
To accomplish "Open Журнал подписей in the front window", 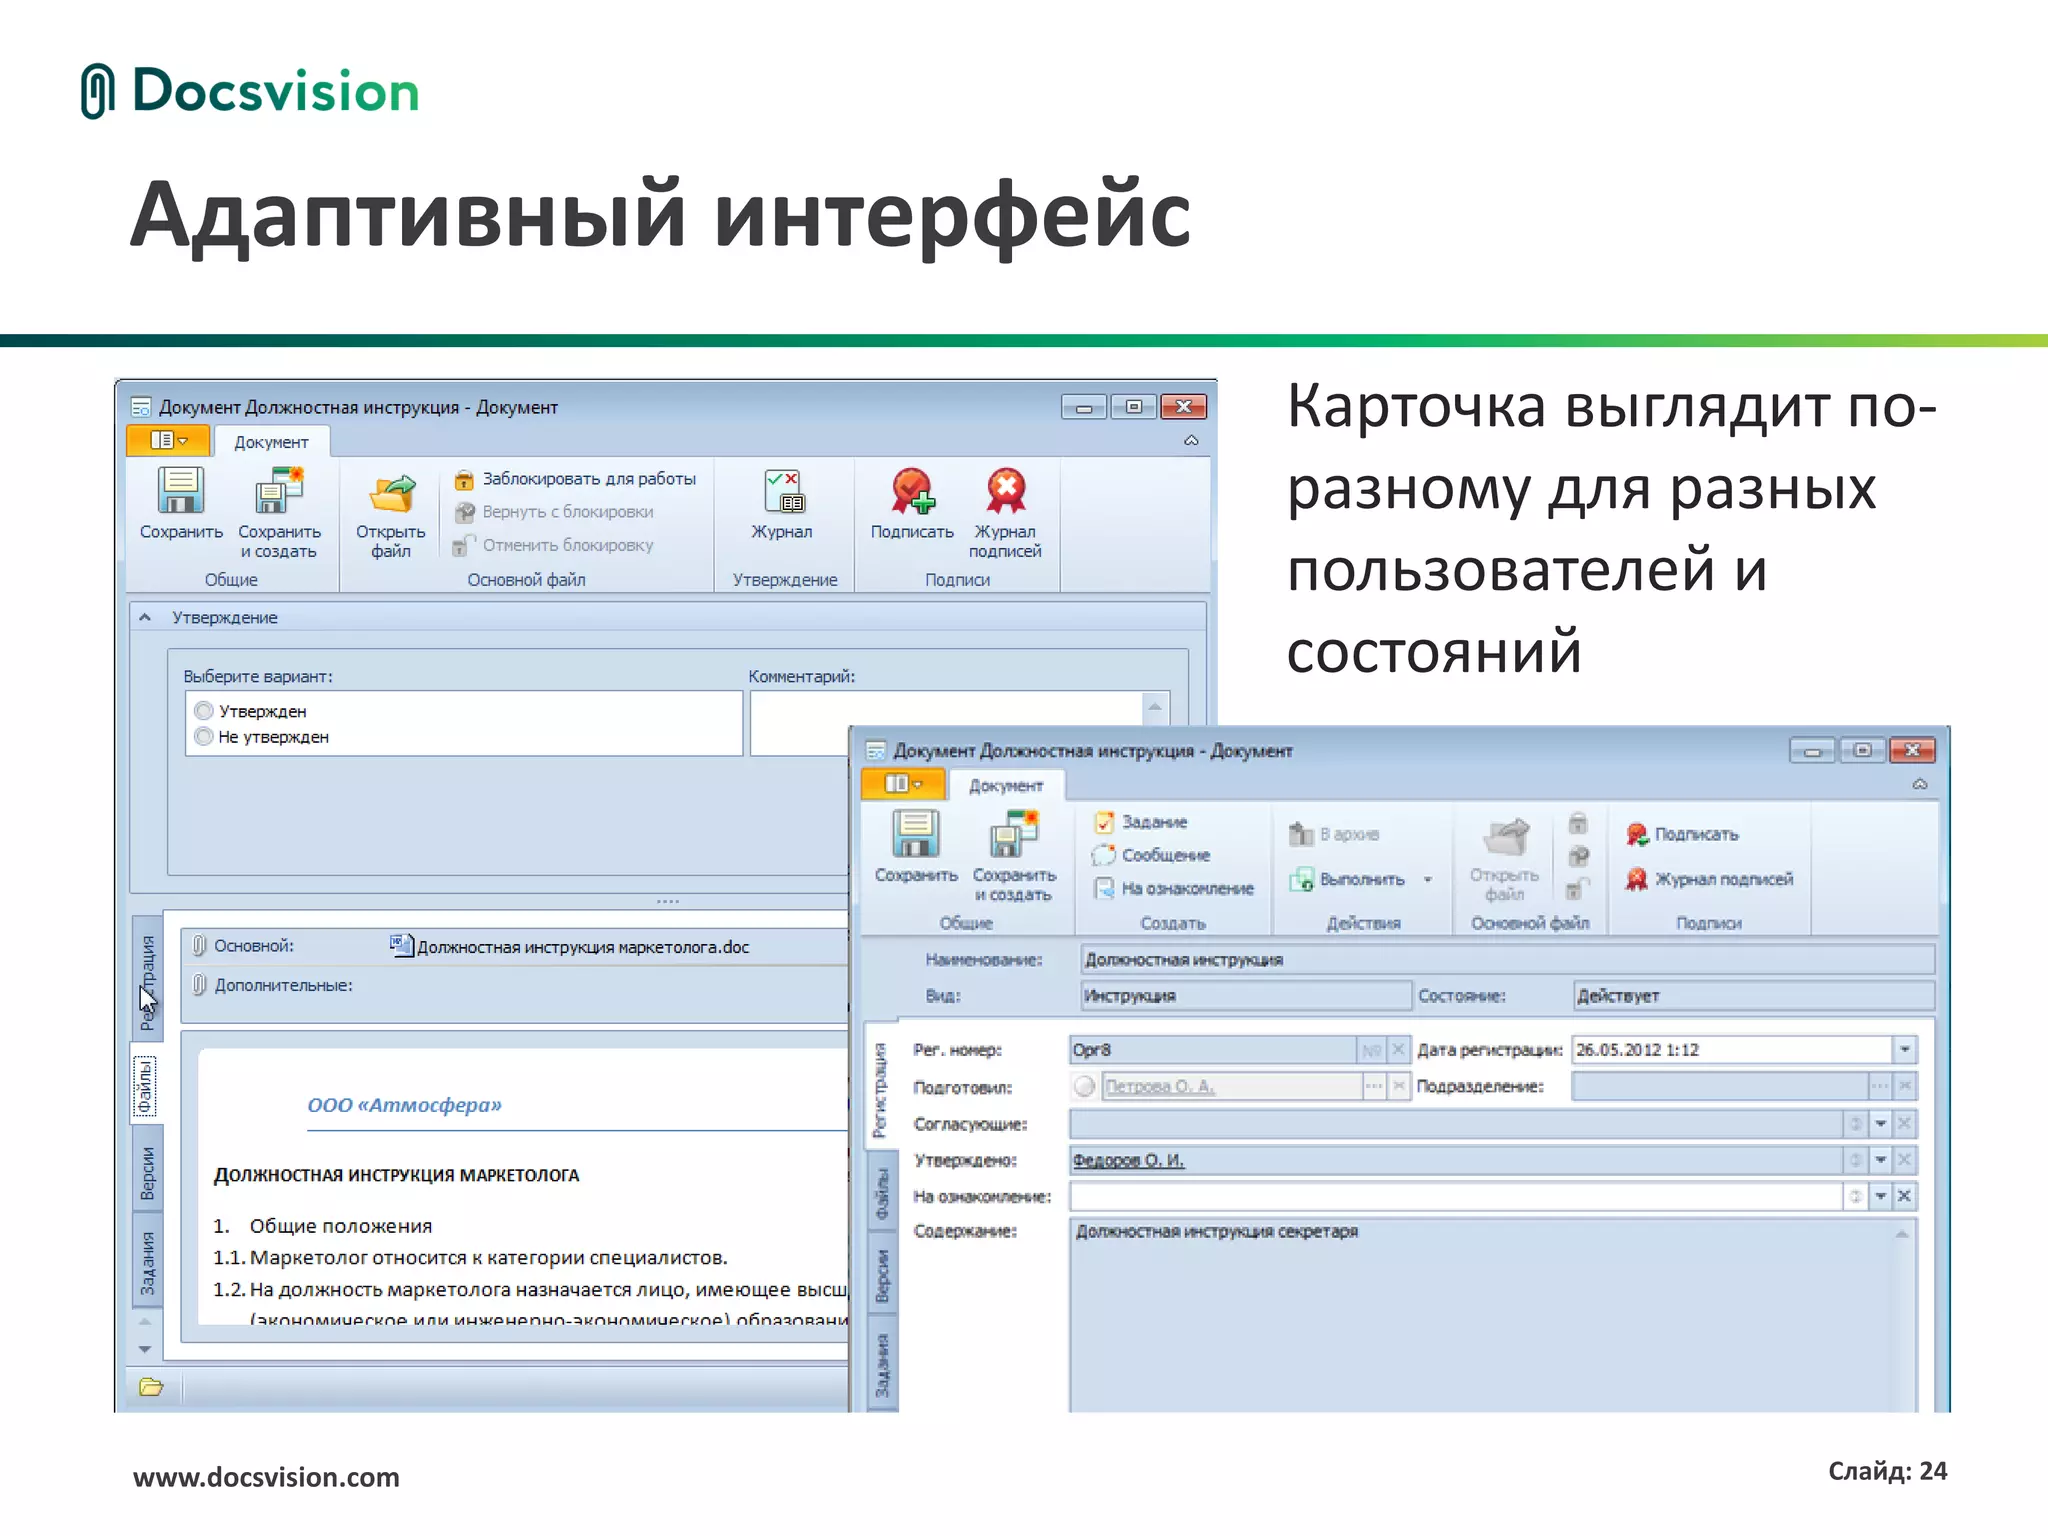I will point(1710,879).
